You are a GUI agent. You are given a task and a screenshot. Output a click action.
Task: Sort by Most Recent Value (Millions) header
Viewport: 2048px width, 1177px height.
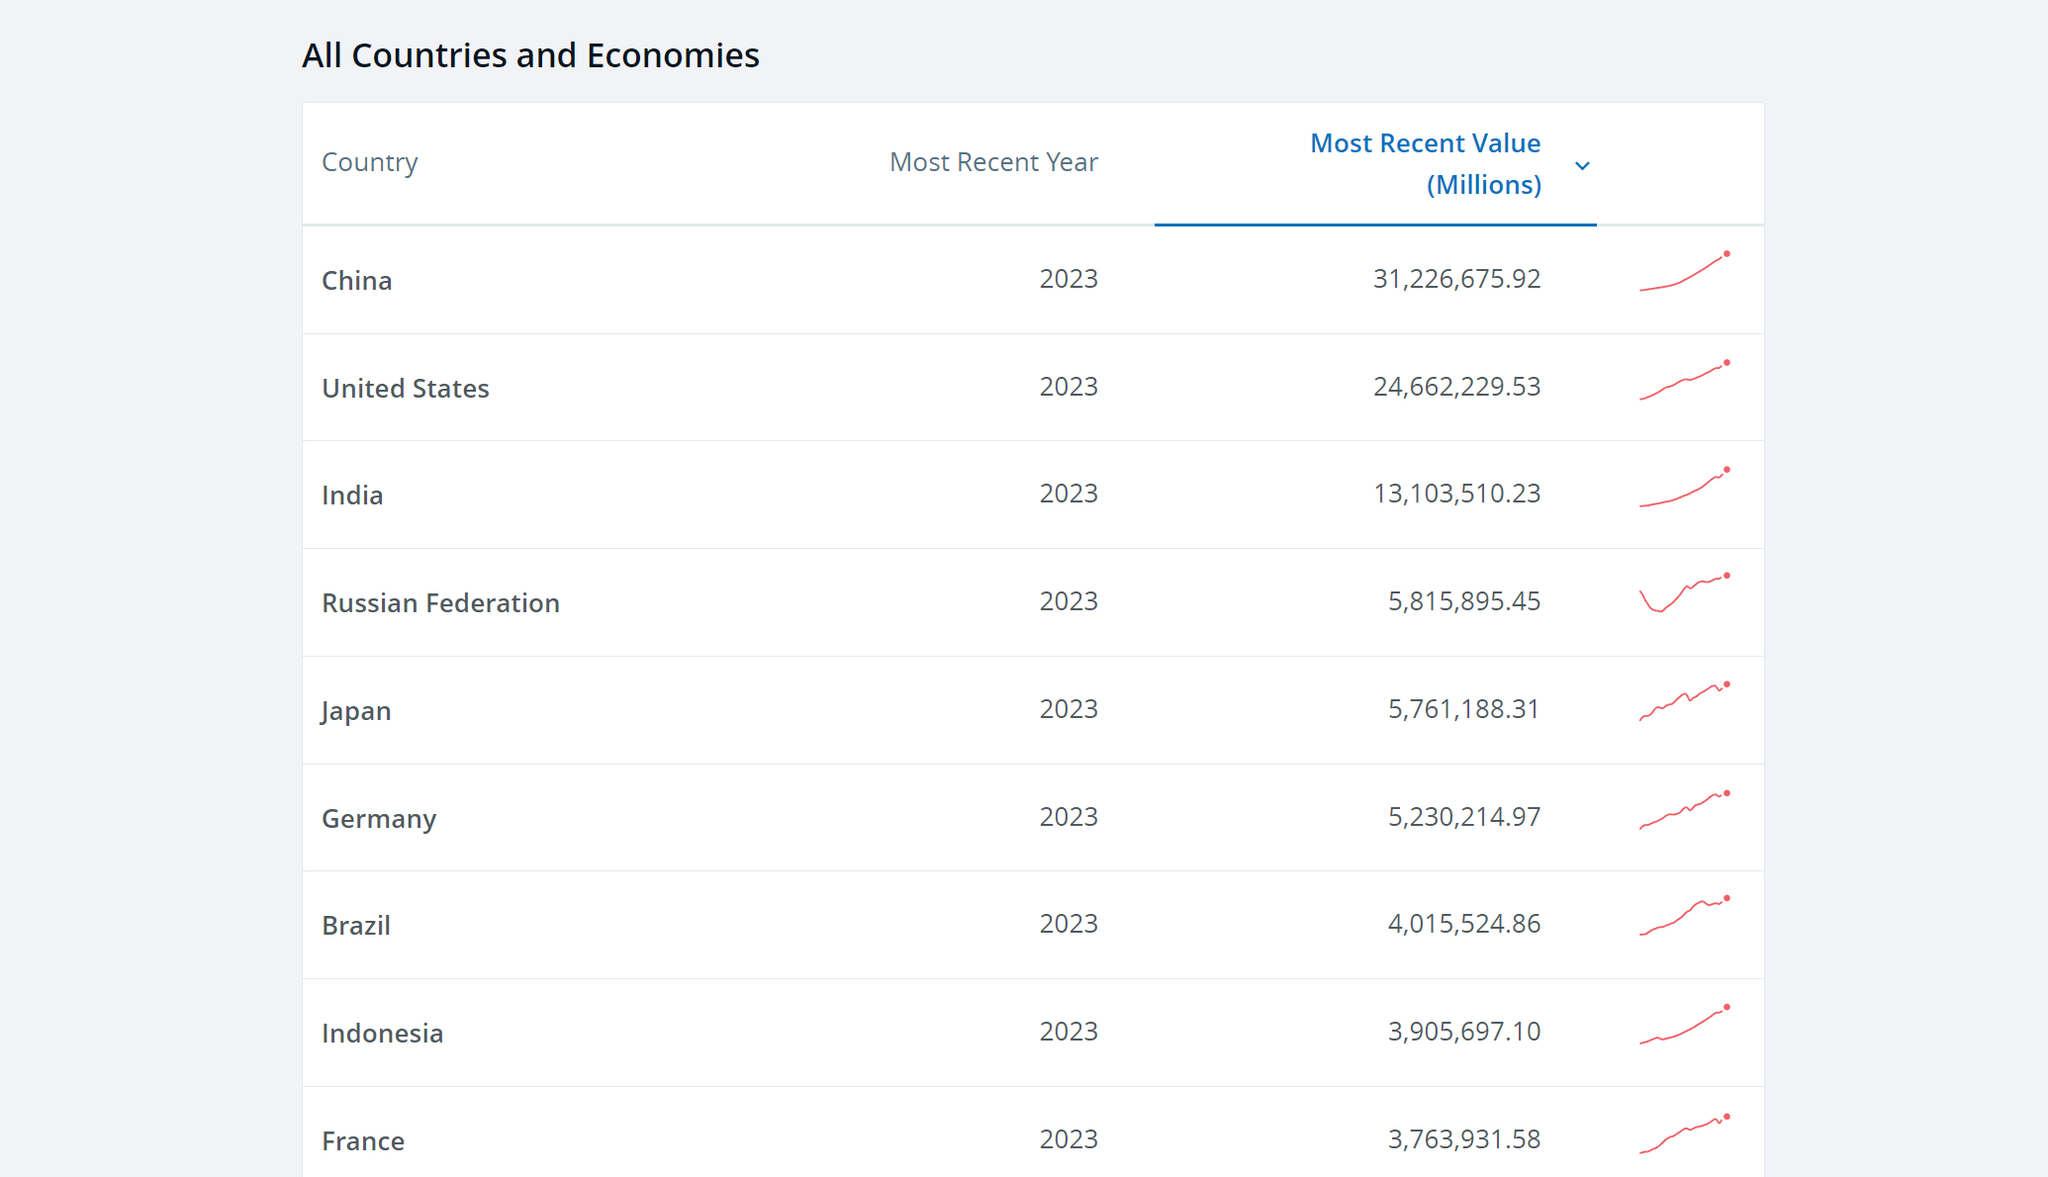click(1425, 164)
